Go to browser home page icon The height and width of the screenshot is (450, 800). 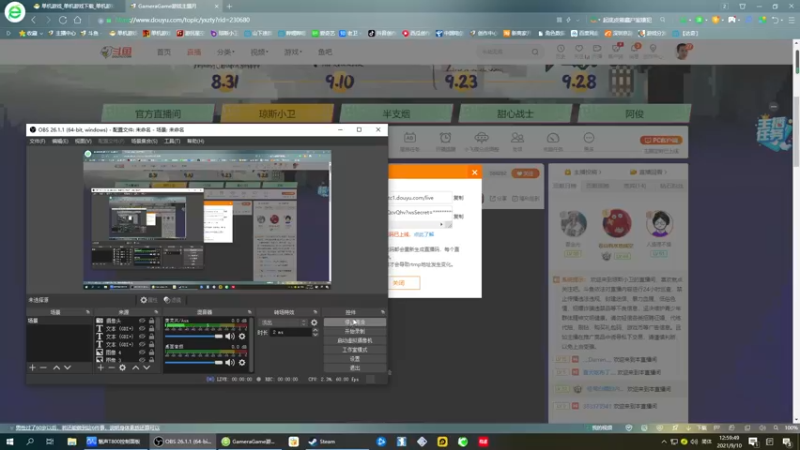click(78, 20)
